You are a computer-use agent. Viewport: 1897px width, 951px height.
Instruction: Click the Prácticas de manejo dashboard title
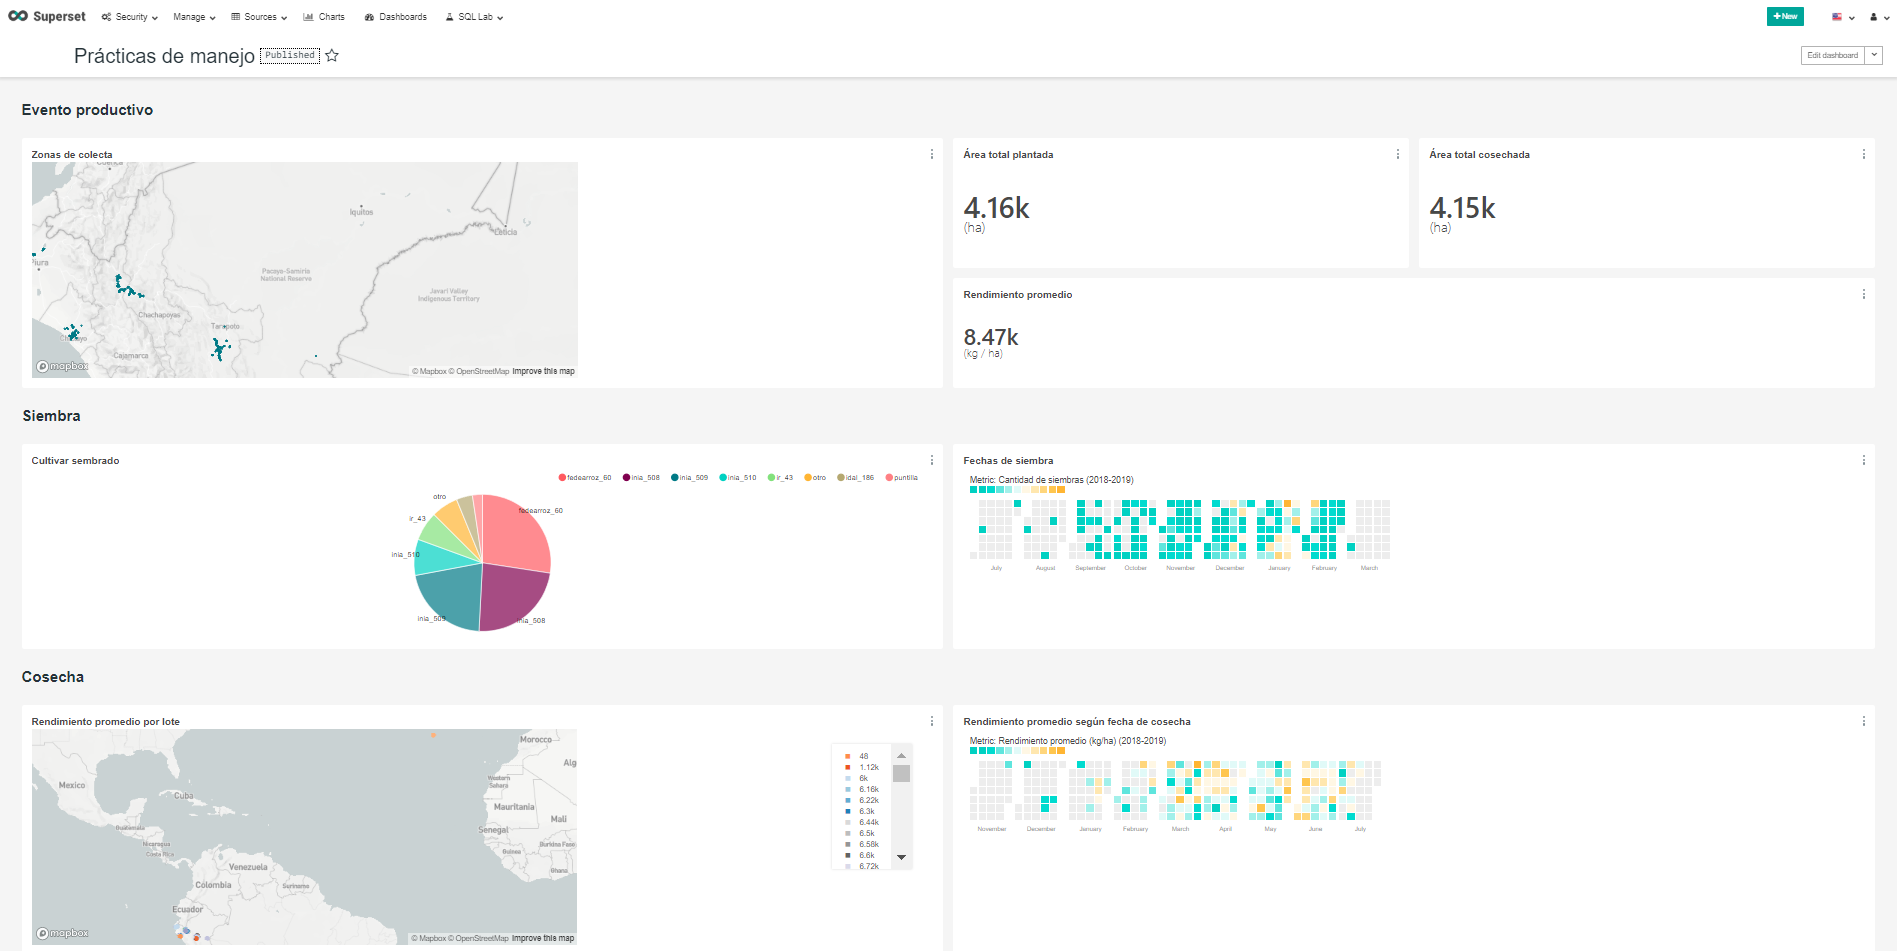click(164, 56)
